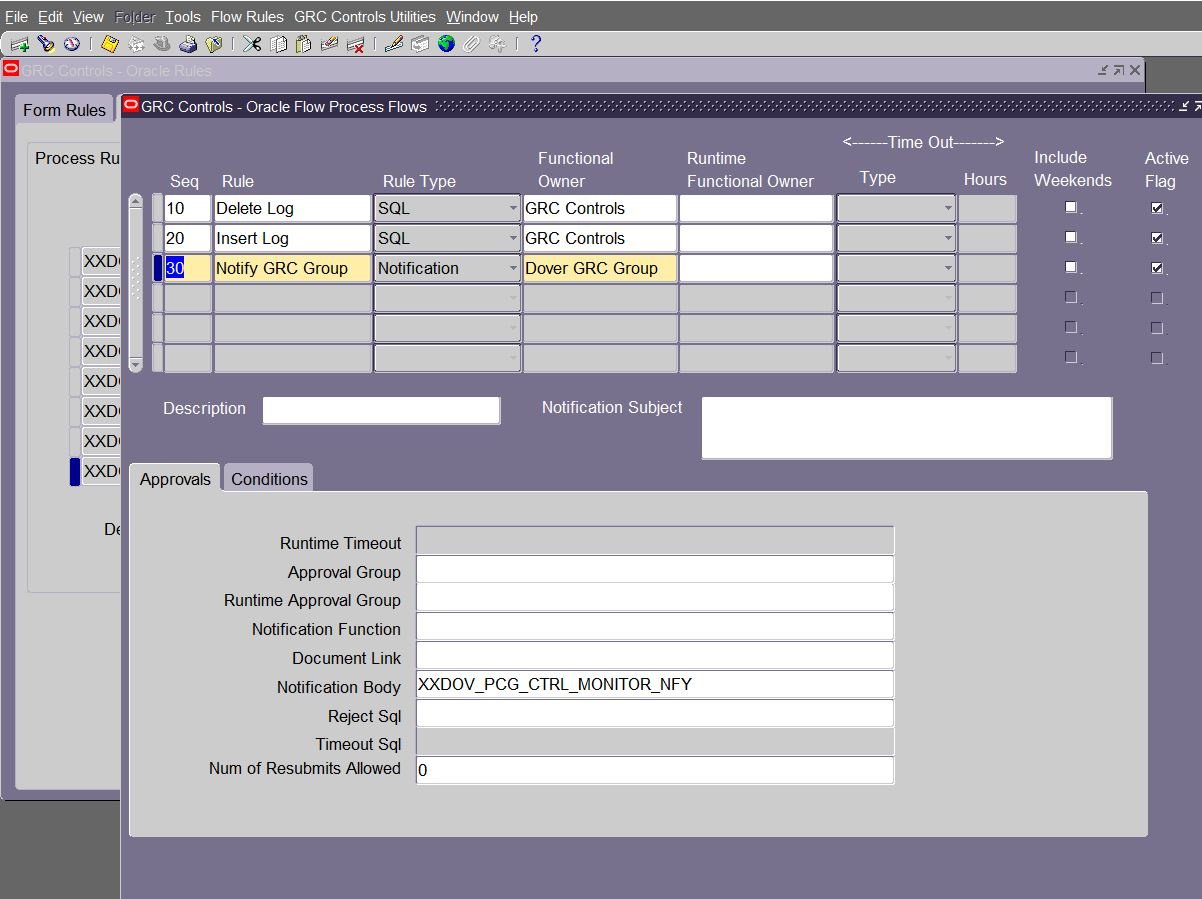Open the Window menu
1202x899 pixels.
(472, 17)
